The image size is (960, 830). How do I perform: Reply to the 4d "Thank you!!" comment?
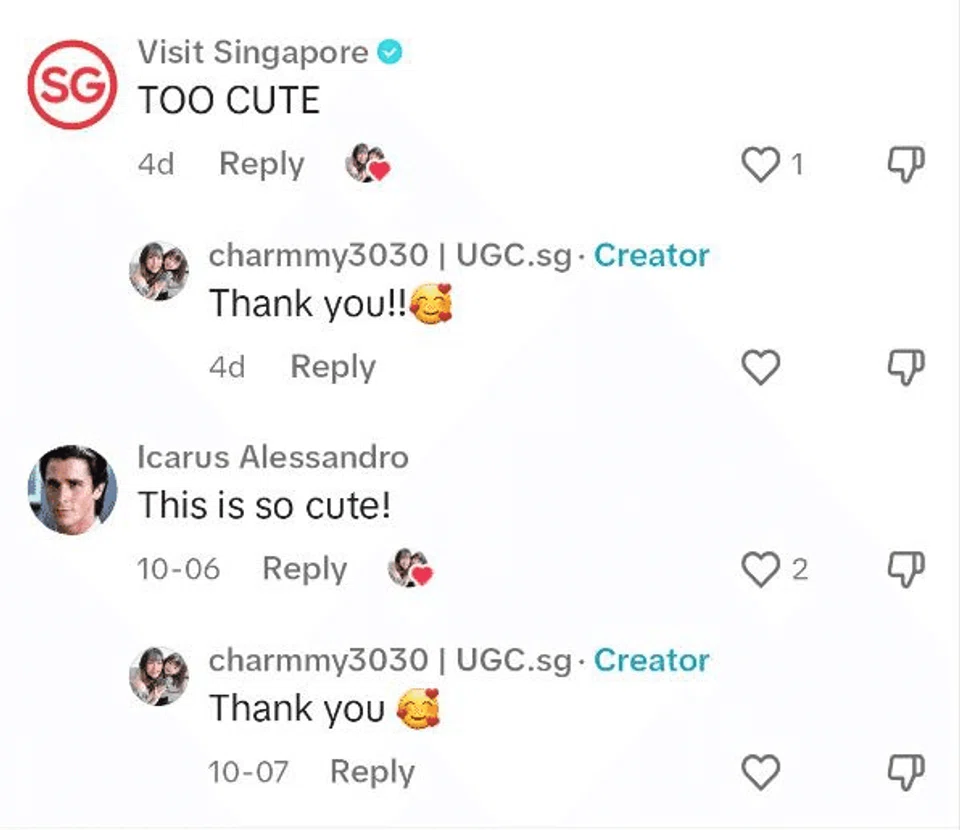(332, 367)
